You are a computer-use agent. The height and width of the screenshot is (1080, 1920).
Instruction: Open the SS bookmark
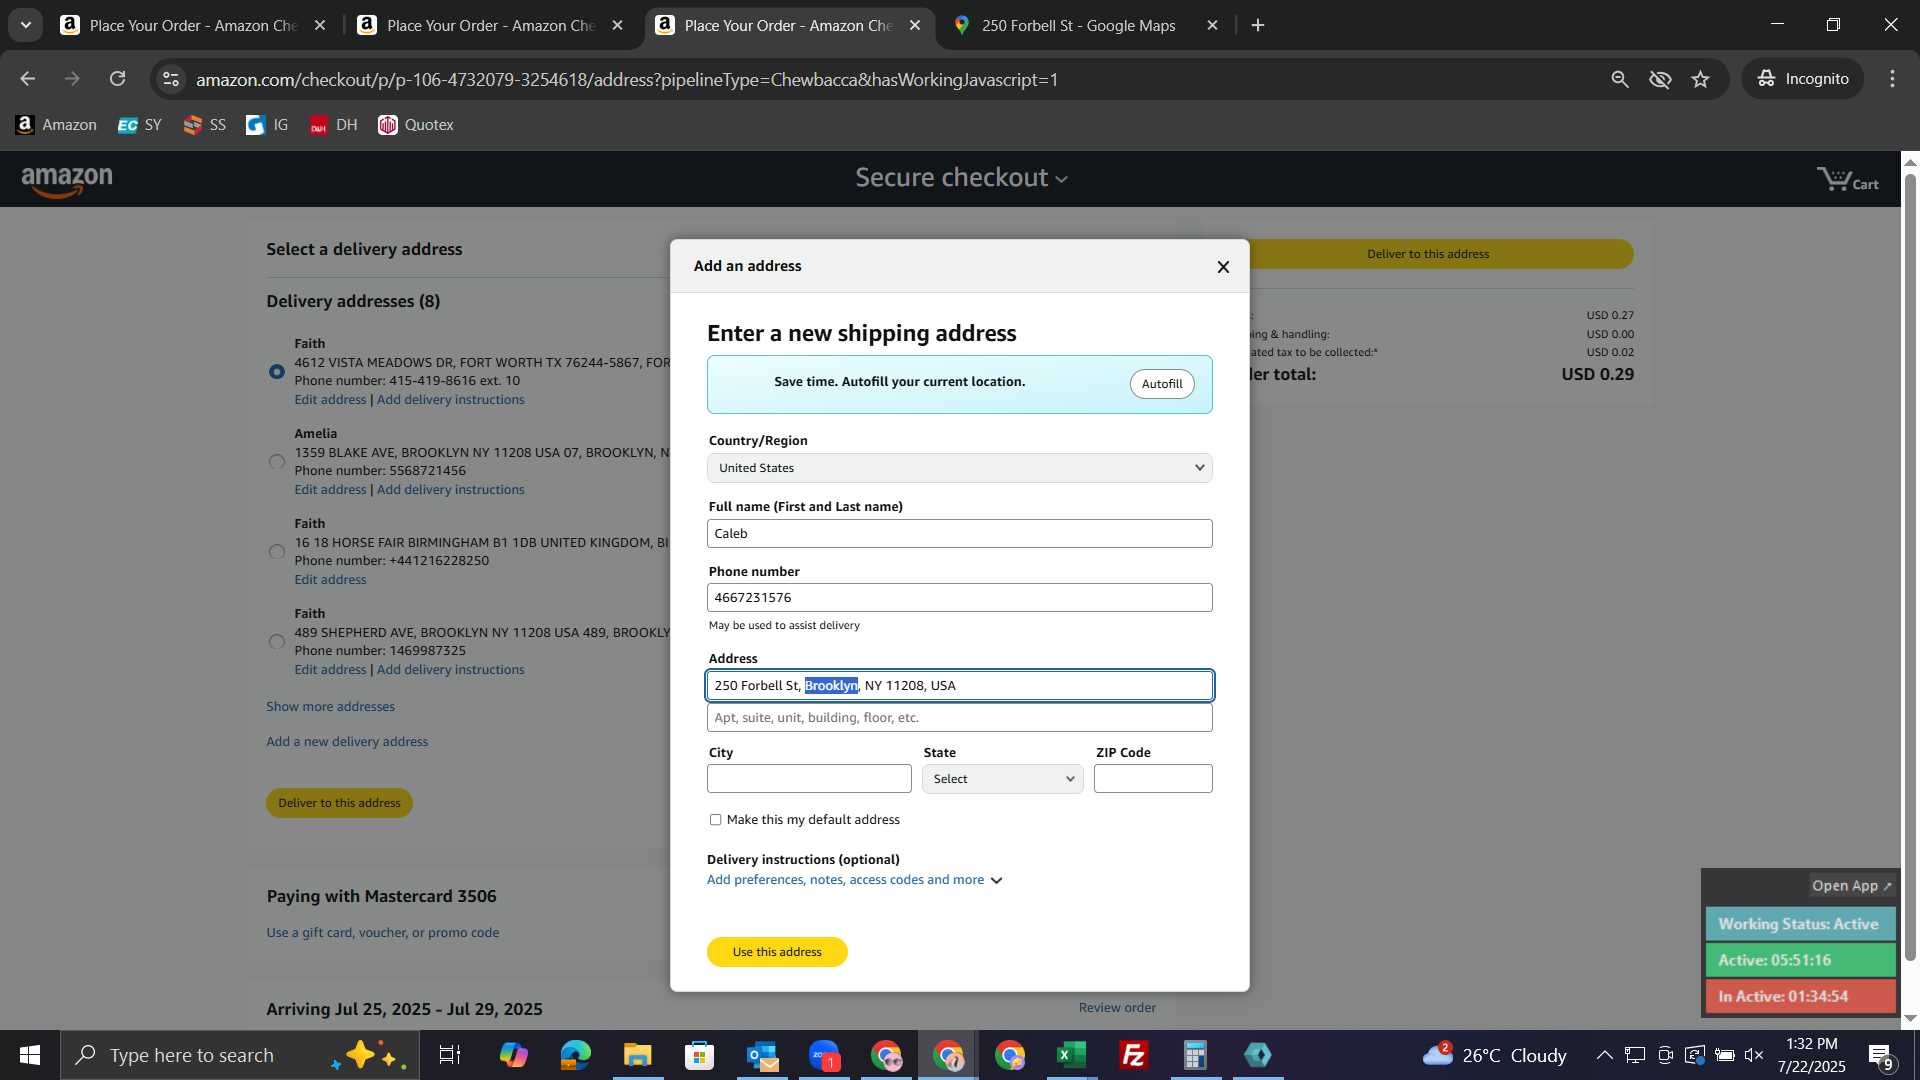point(205,125)
